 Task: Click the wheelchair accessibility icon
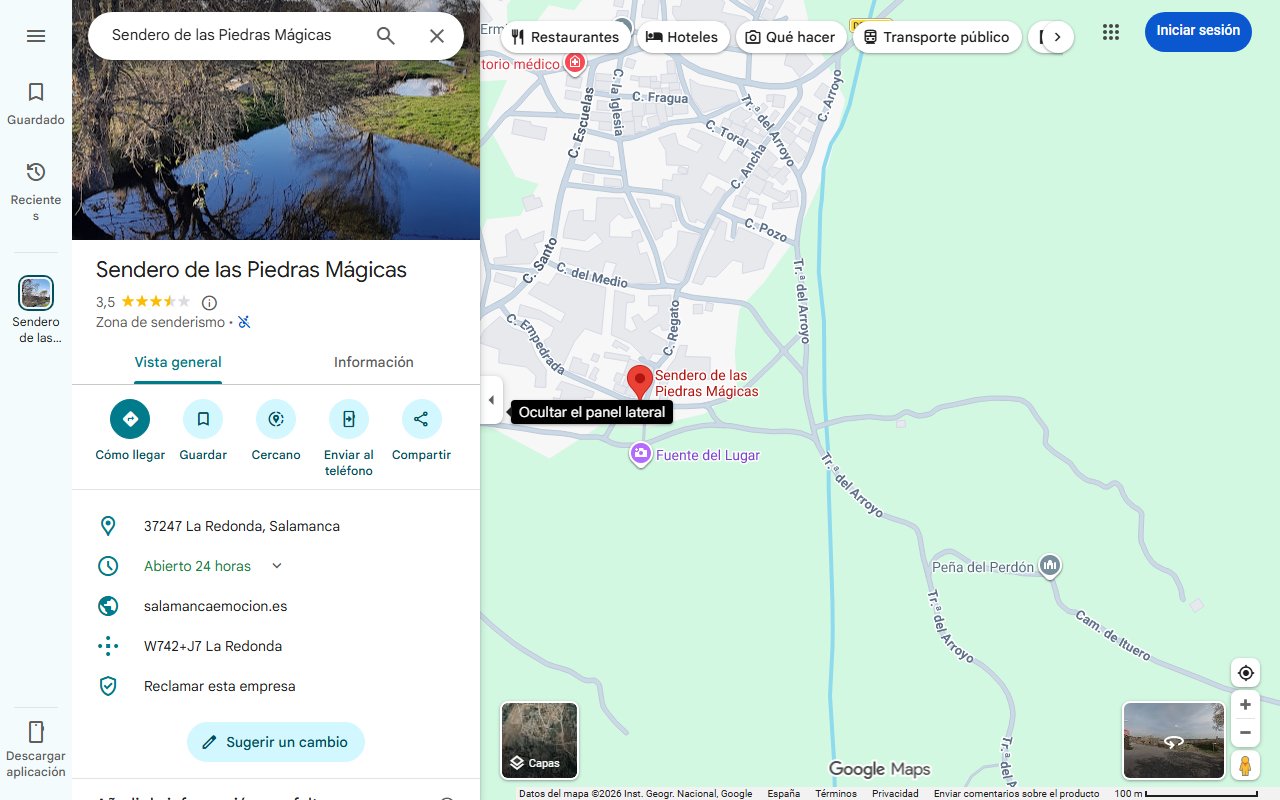pyautogui.click(x=244, y=322)
